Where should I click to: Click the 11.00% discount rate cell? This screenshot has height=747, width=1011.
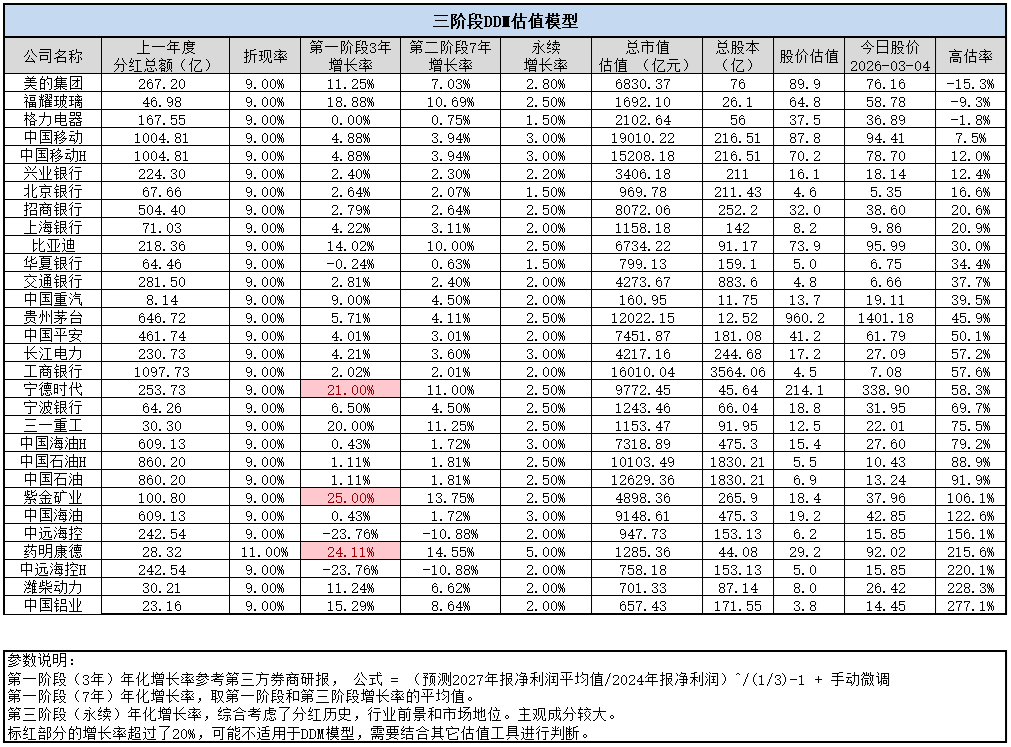[x=264, y=552]
